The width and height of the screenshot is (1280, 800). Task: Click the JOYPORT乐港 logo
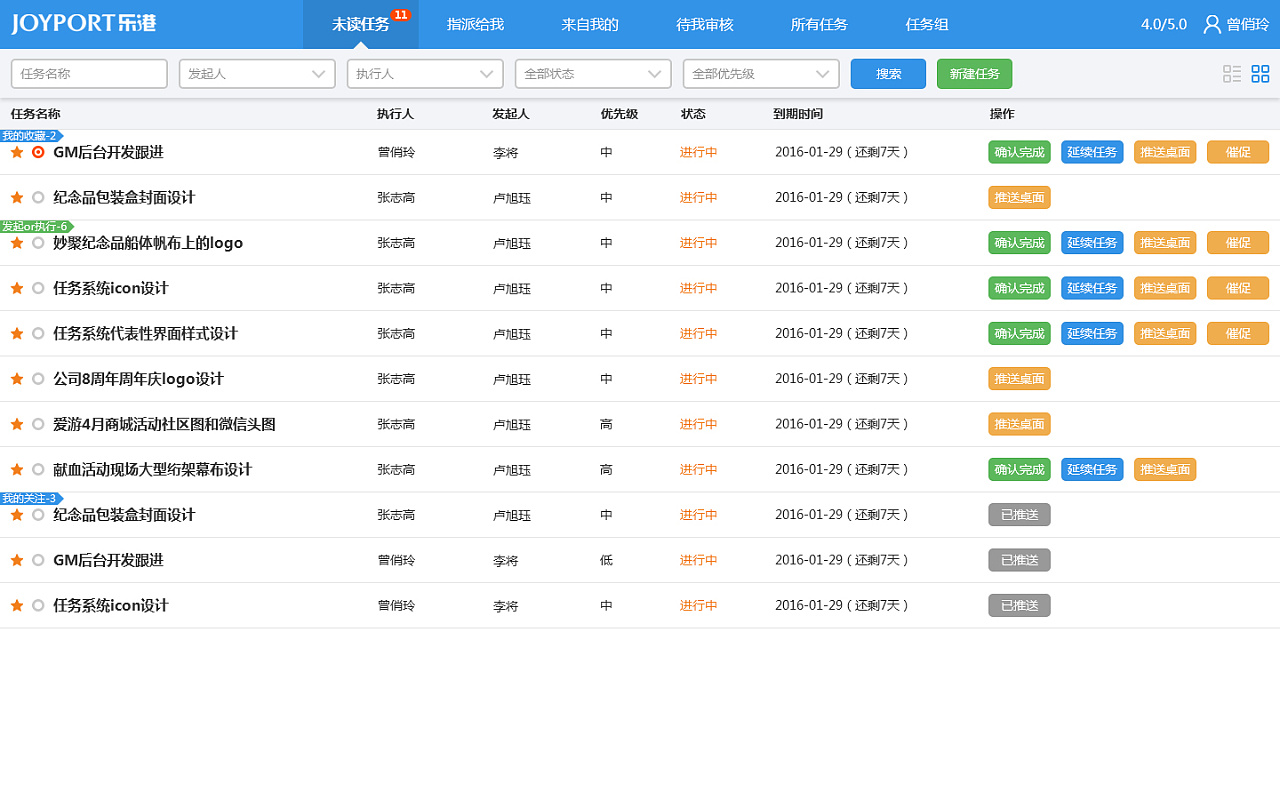(x=84, y=24)
